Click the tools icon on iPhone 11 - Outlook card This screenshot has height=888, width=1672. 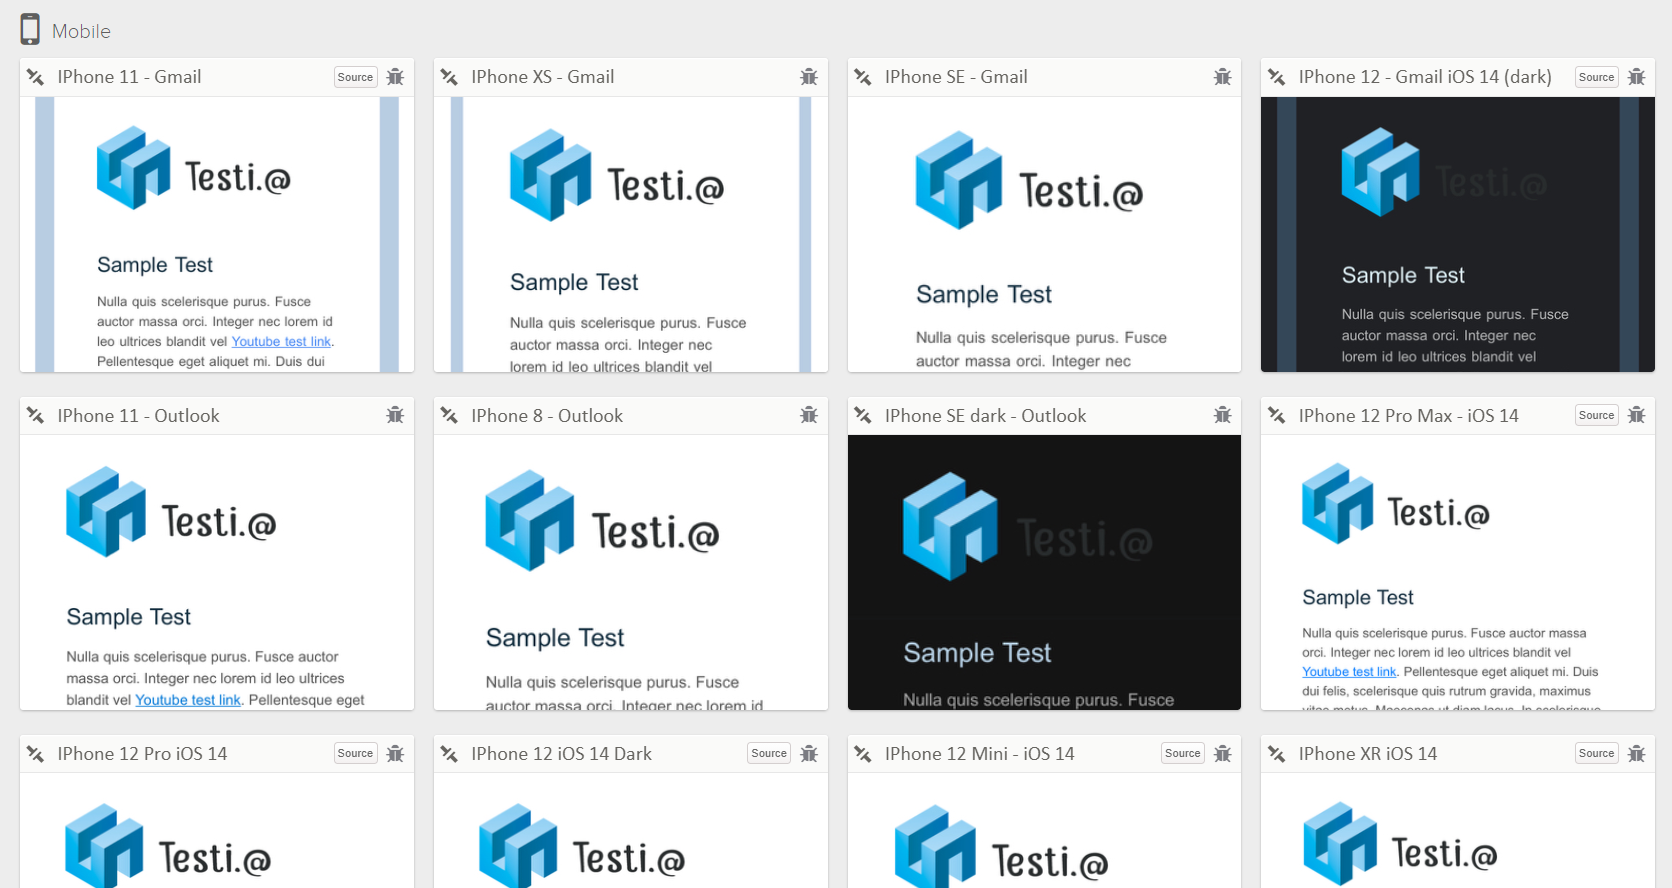coord(36,415)
